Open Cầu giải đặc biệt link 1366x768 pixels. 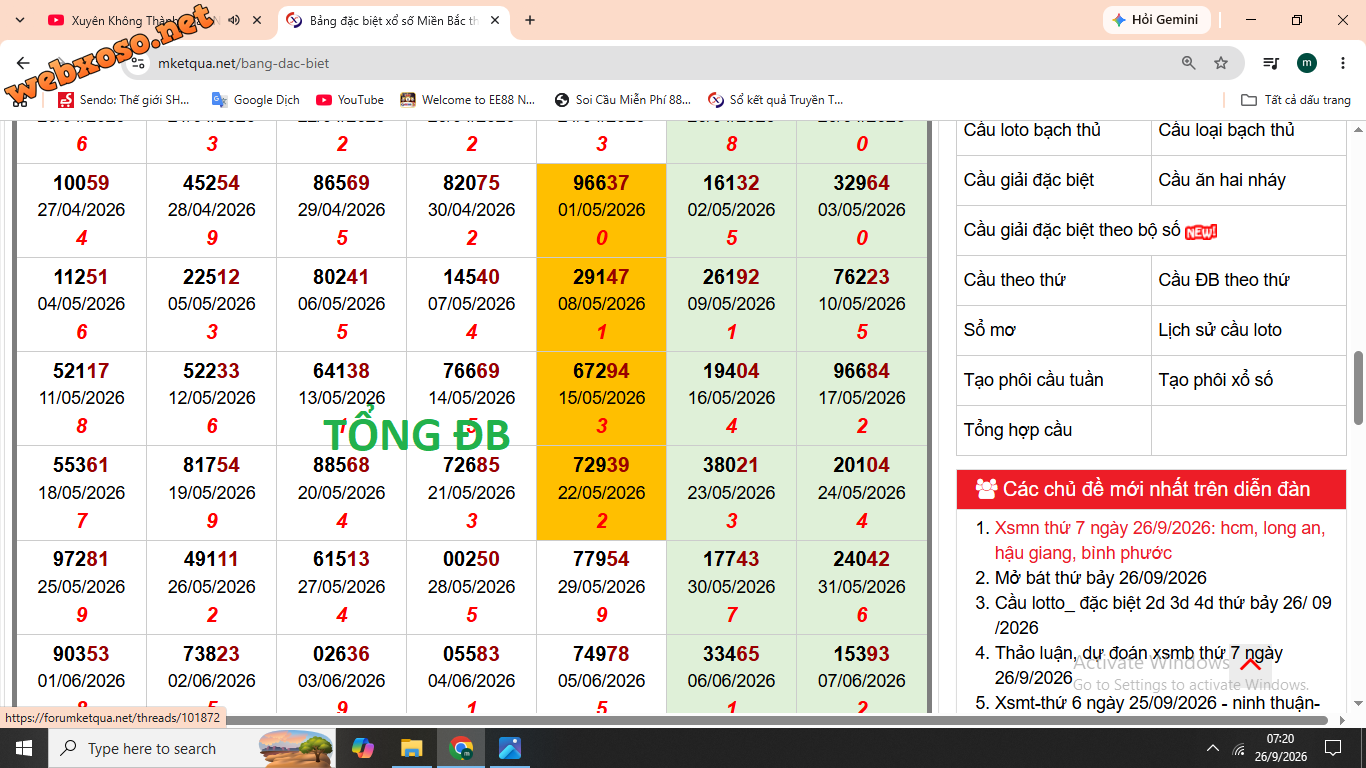(x=1029, y=180)
